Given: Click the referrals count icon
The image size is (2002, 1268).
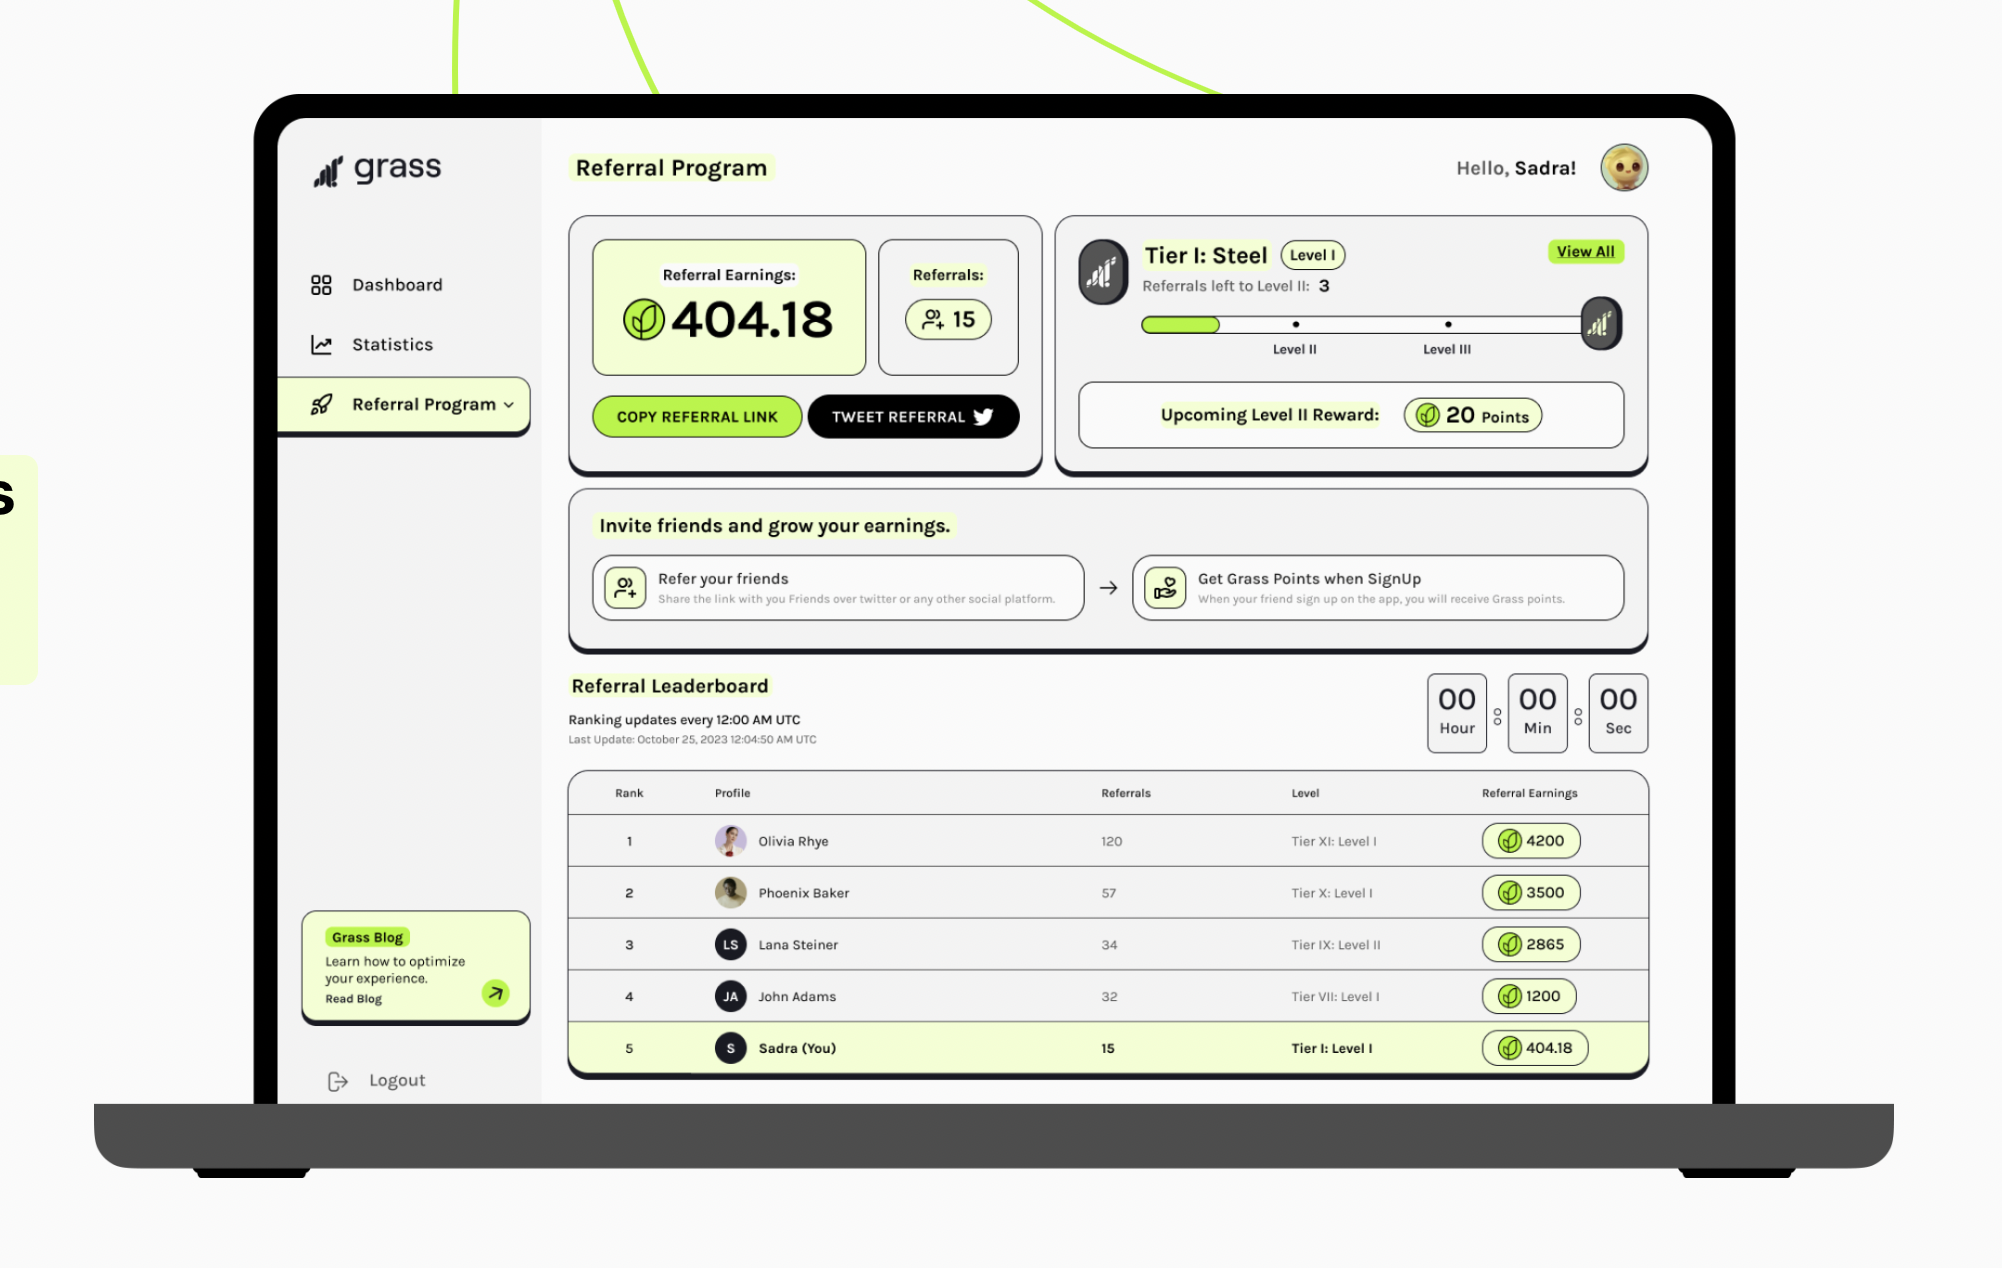Looking at the screenshot, I should click(931, 320).
